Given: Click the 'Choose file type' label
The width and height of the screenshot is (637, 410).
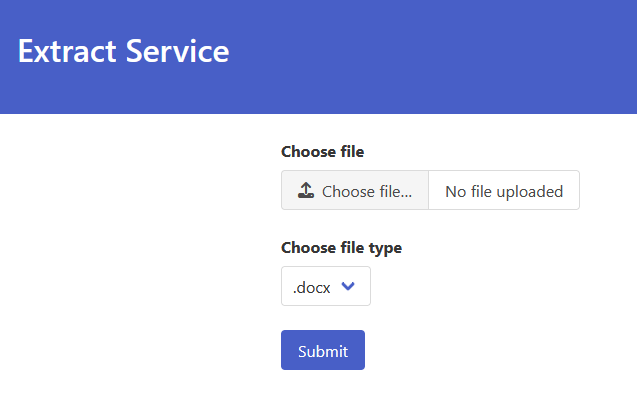Looking at the screenshot, I should click(x=341, y=248).
